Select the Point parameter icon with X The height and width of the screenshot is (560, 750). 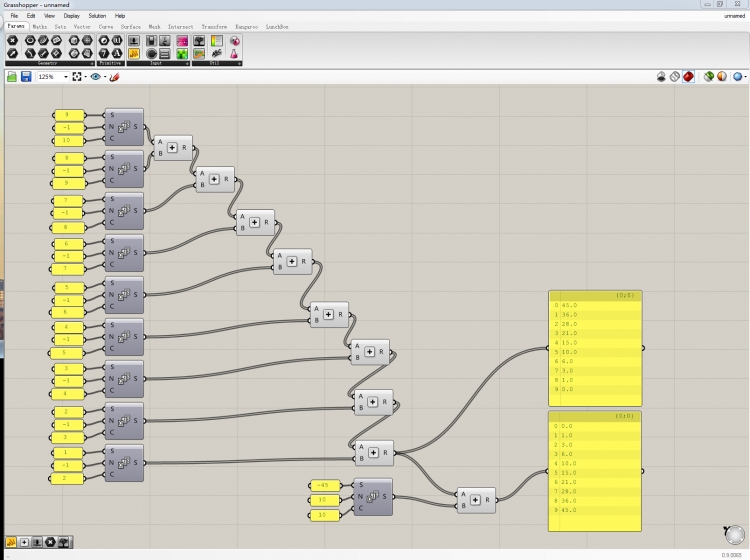pos(12,41)
